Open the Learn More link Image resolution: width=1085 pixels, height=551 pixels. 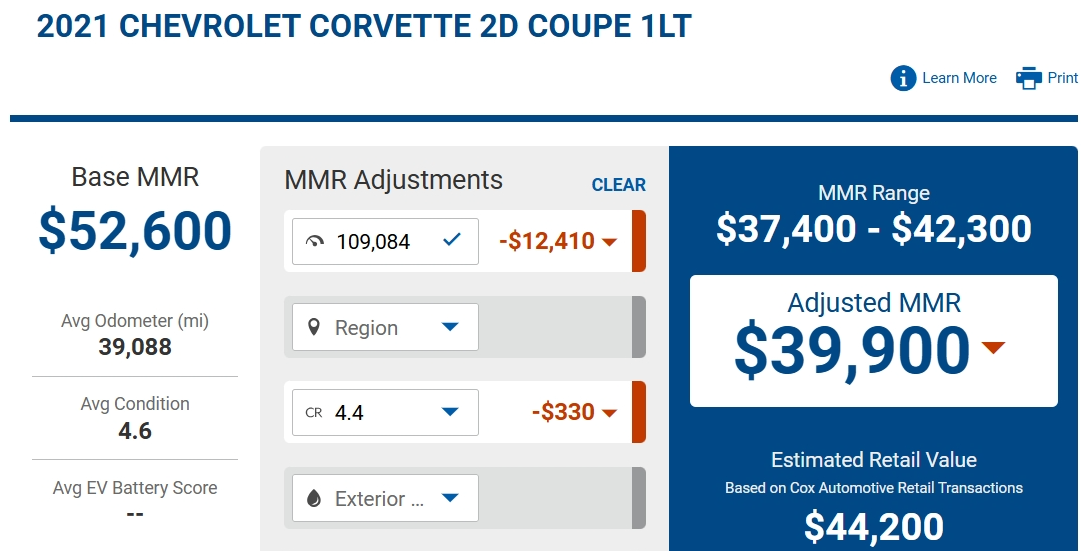(959, 78)
